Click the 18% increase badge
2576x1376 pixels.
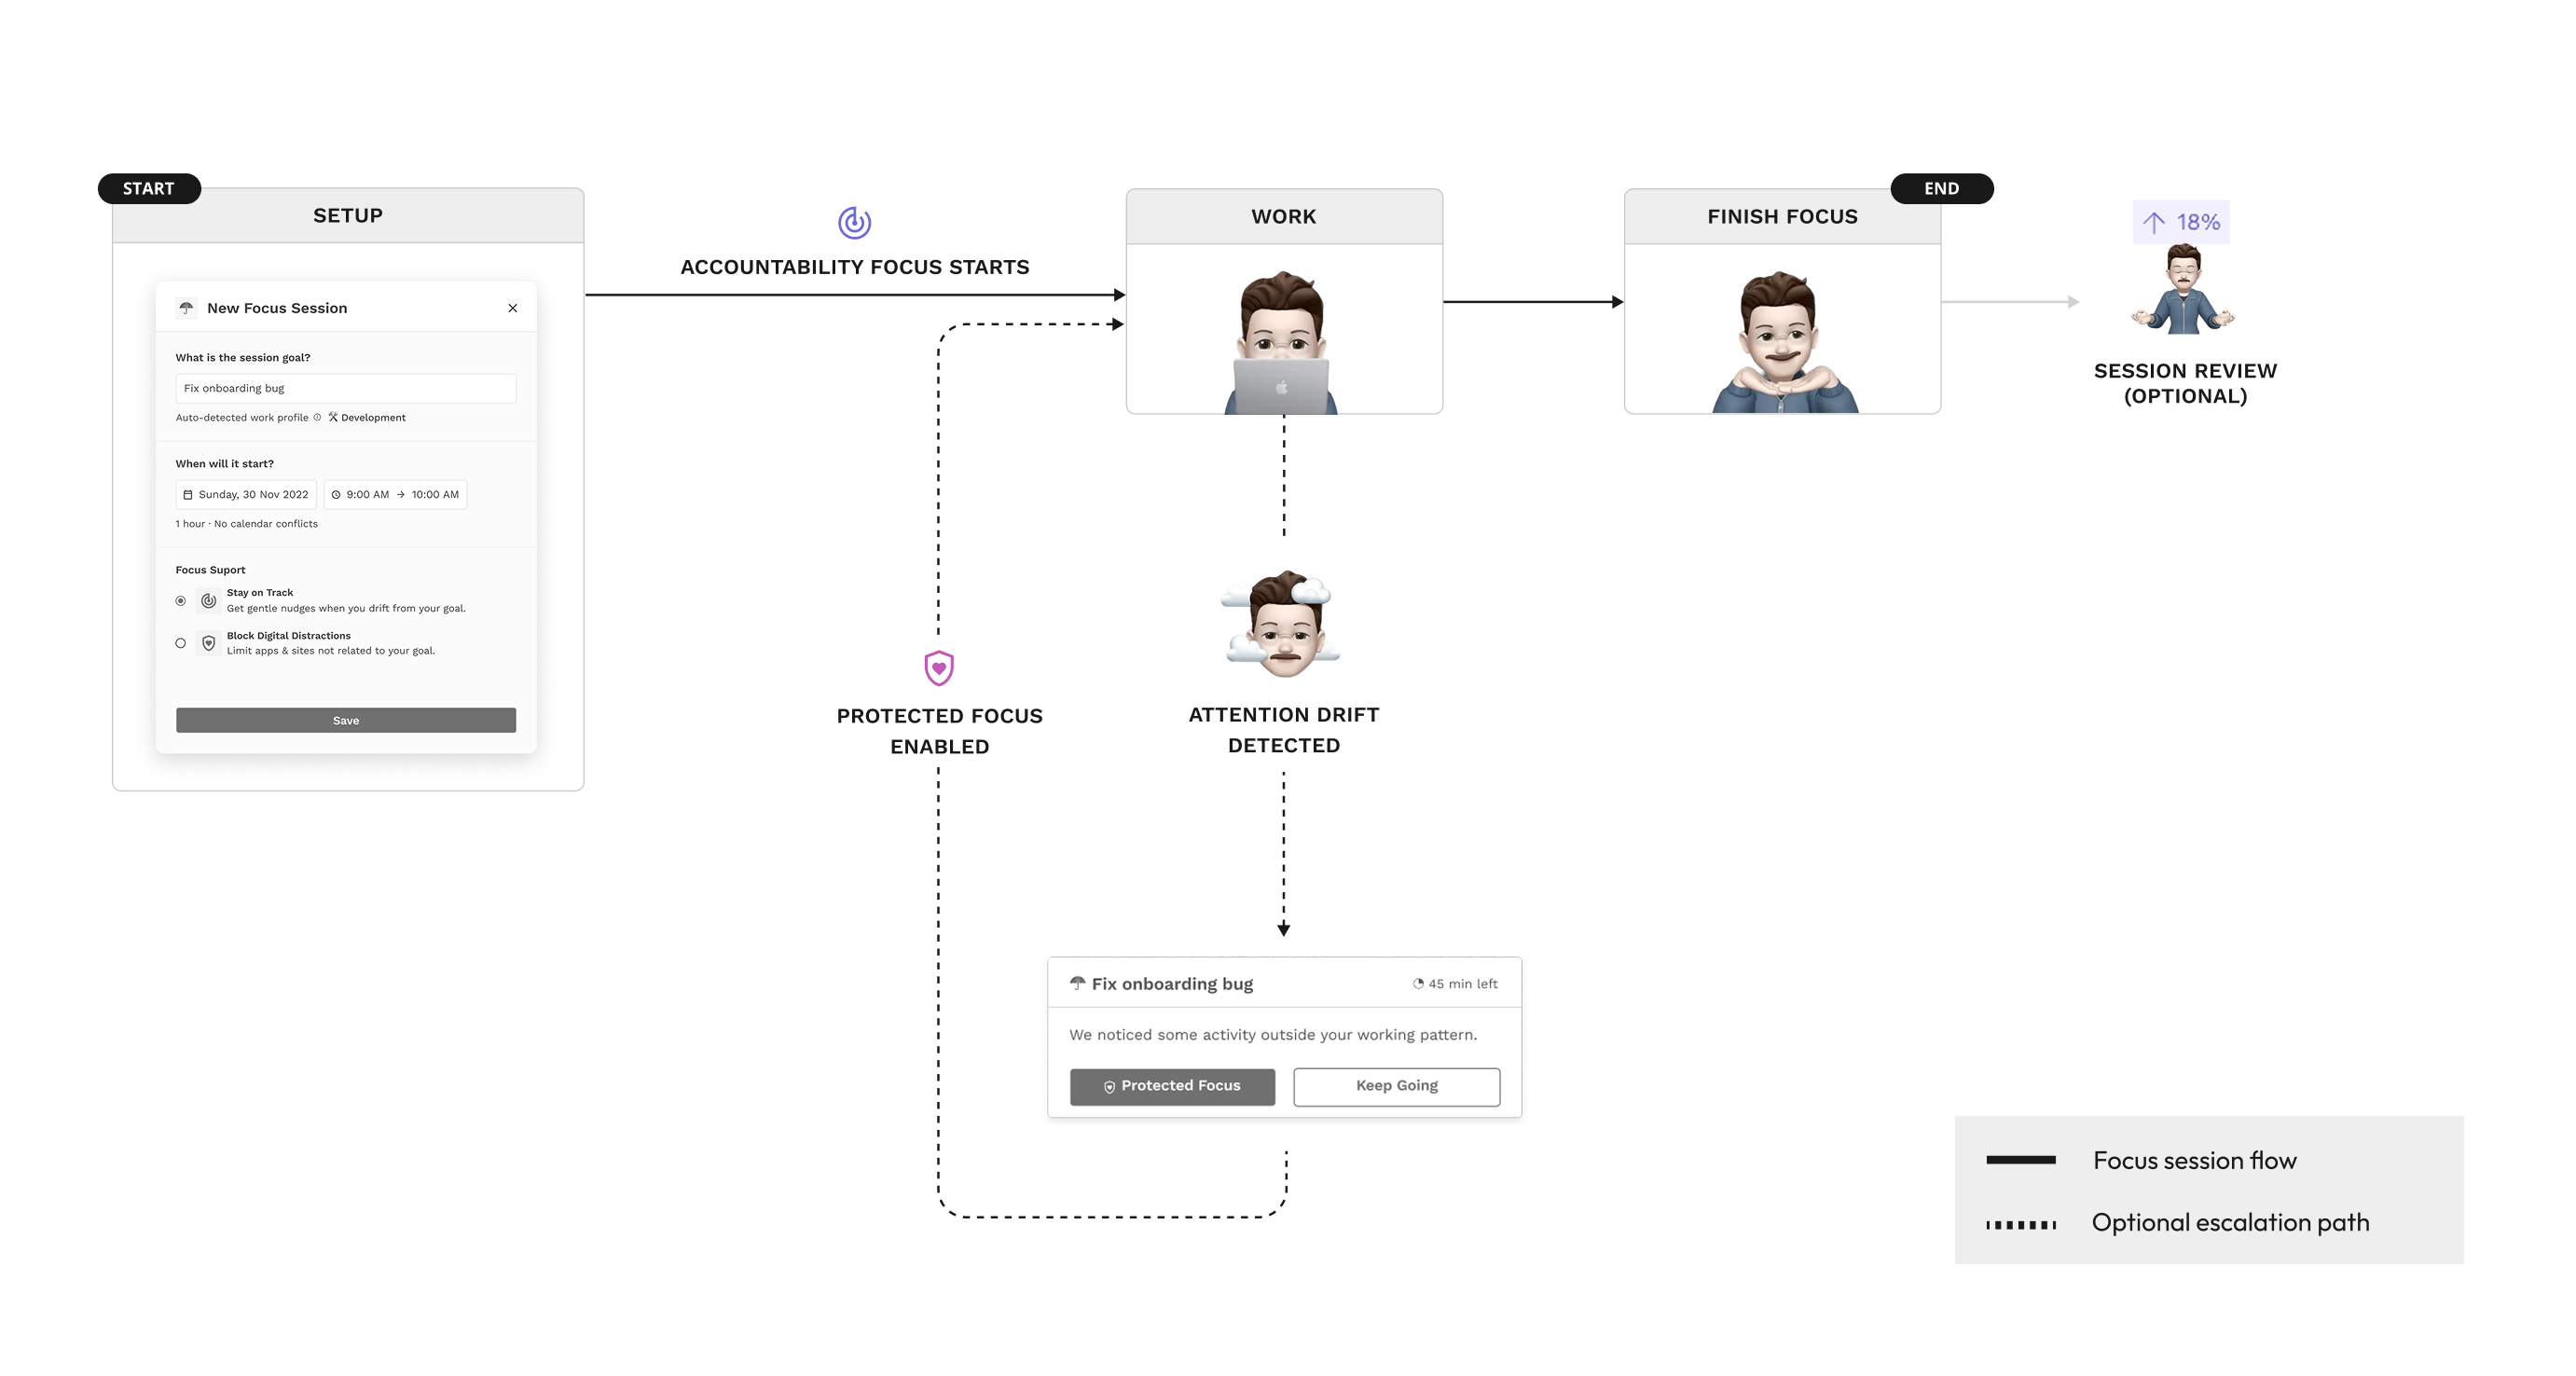click(2180, 222)
